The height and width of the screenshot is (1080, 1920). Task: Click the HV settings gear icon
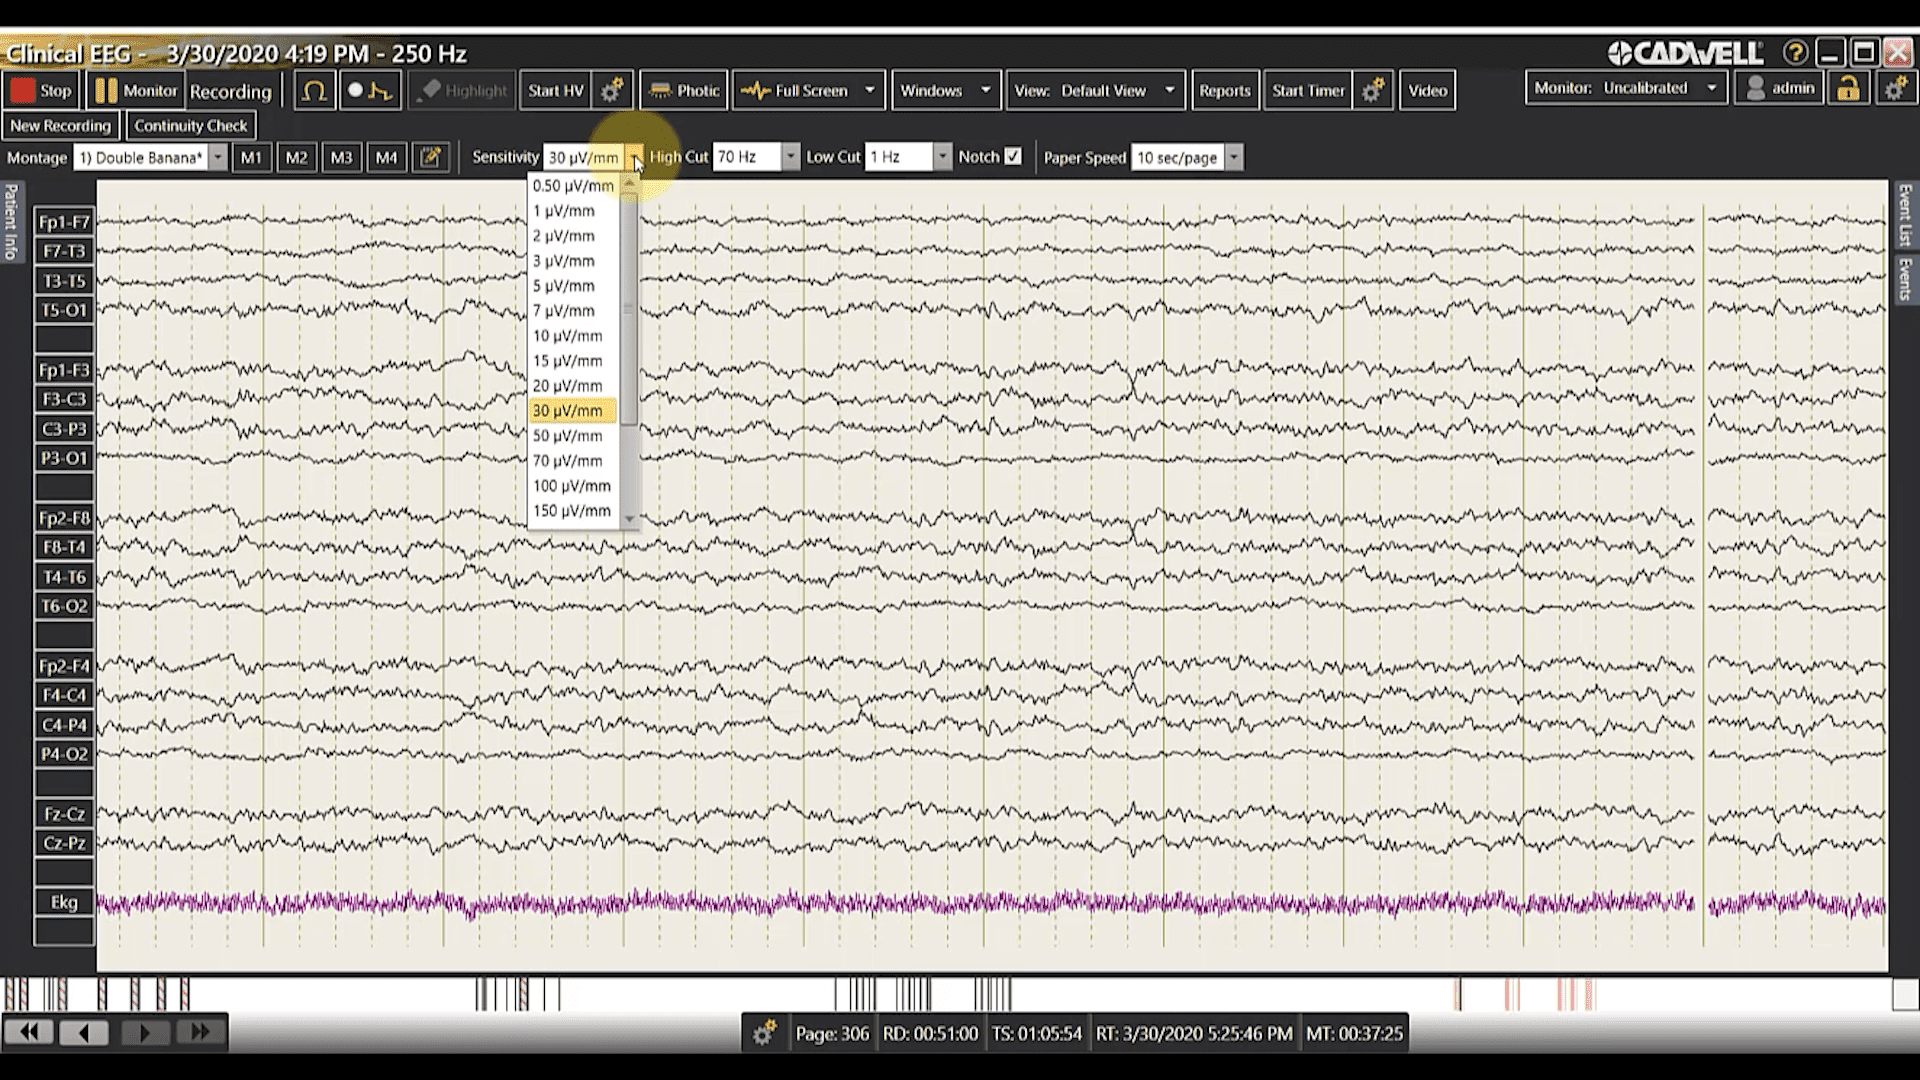pyautogui.click(x=612, y=89)
